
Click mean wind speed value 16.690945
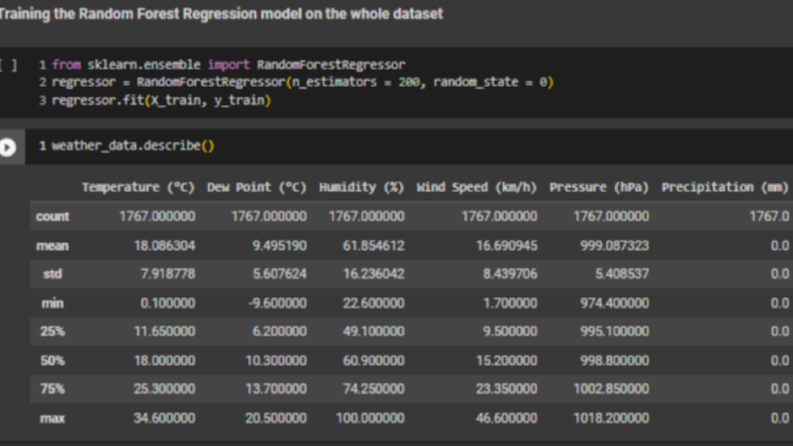(507, 246)
